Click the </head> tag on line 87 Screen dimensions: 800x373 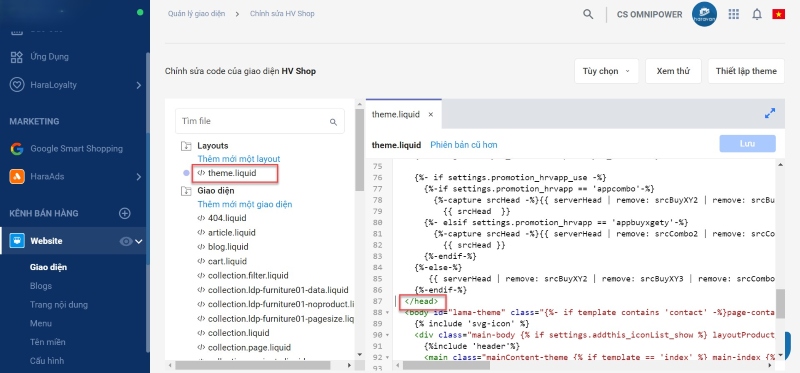tap(421, 302)
